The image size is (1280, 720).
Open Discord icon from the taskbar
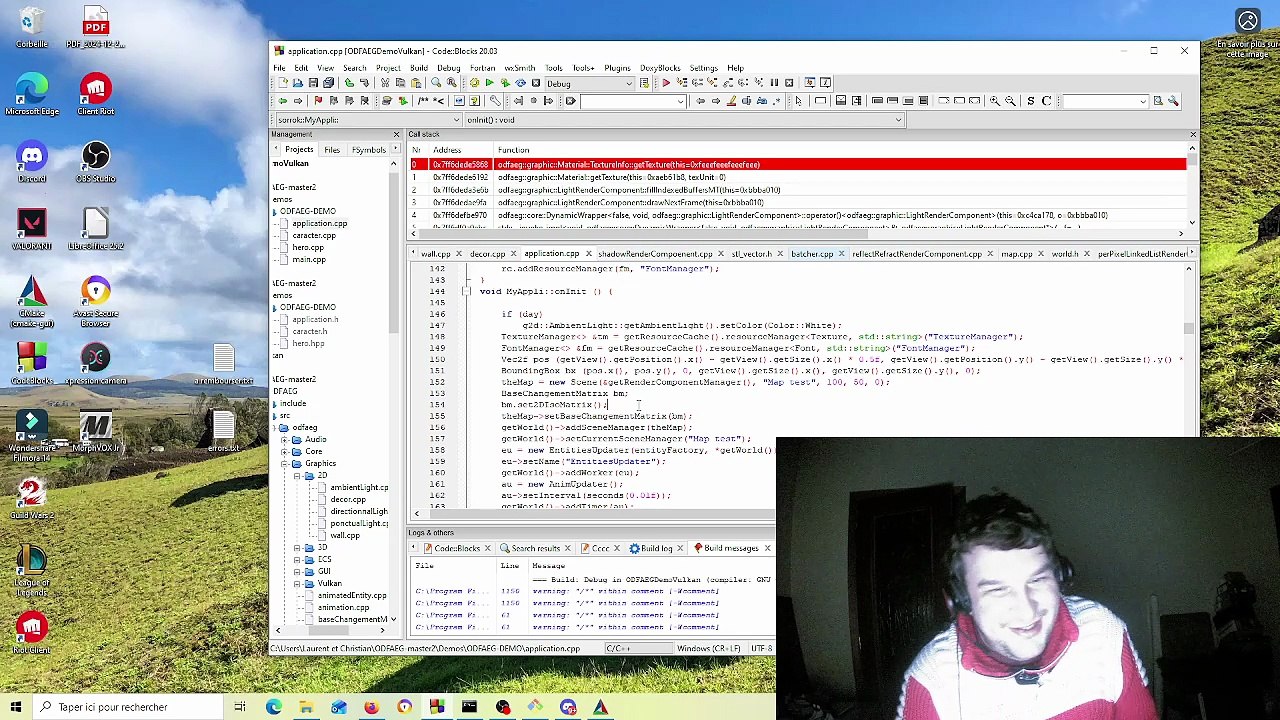[568, 707]
